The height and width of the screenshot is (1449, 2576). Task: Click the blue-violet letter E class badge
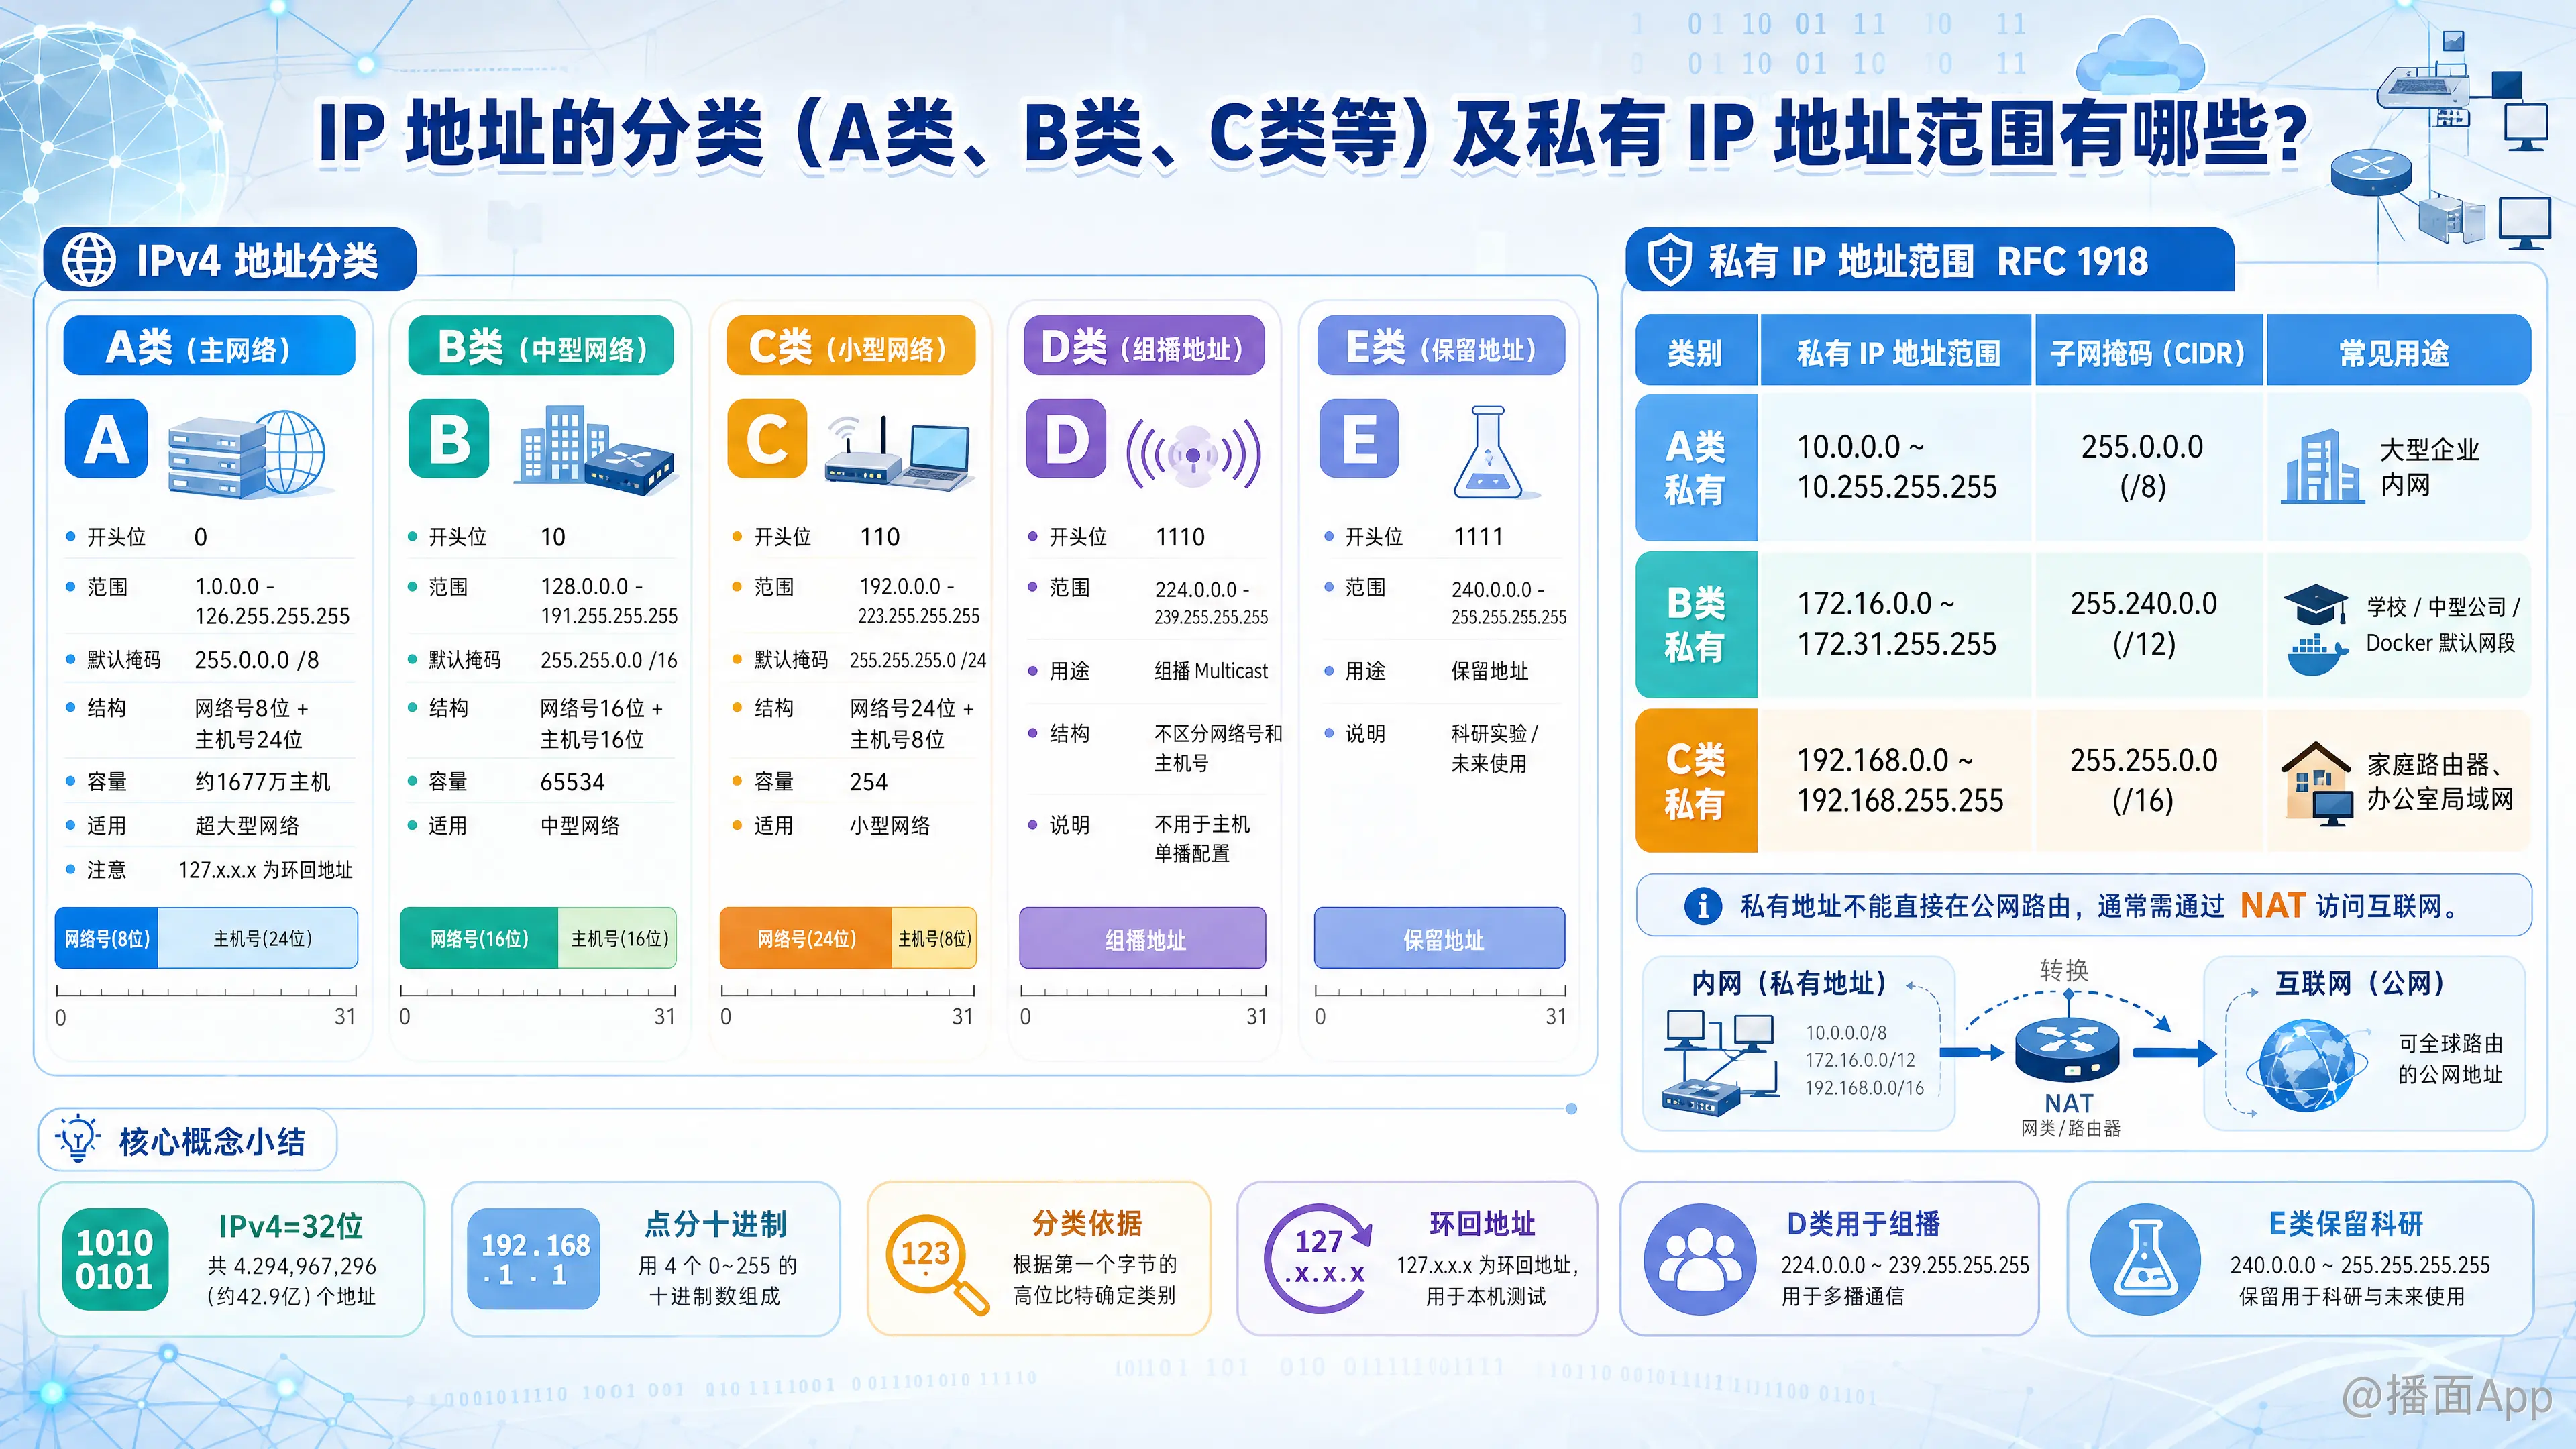click(1359, 439)
